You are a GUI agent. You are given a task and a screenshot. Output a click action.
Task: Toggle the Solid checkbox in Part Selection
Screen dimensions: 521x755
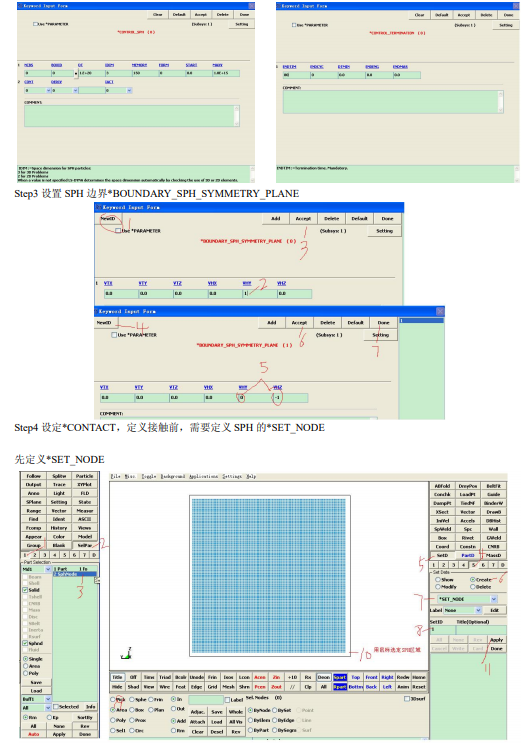pyautogui.click(x=25, y=590)
